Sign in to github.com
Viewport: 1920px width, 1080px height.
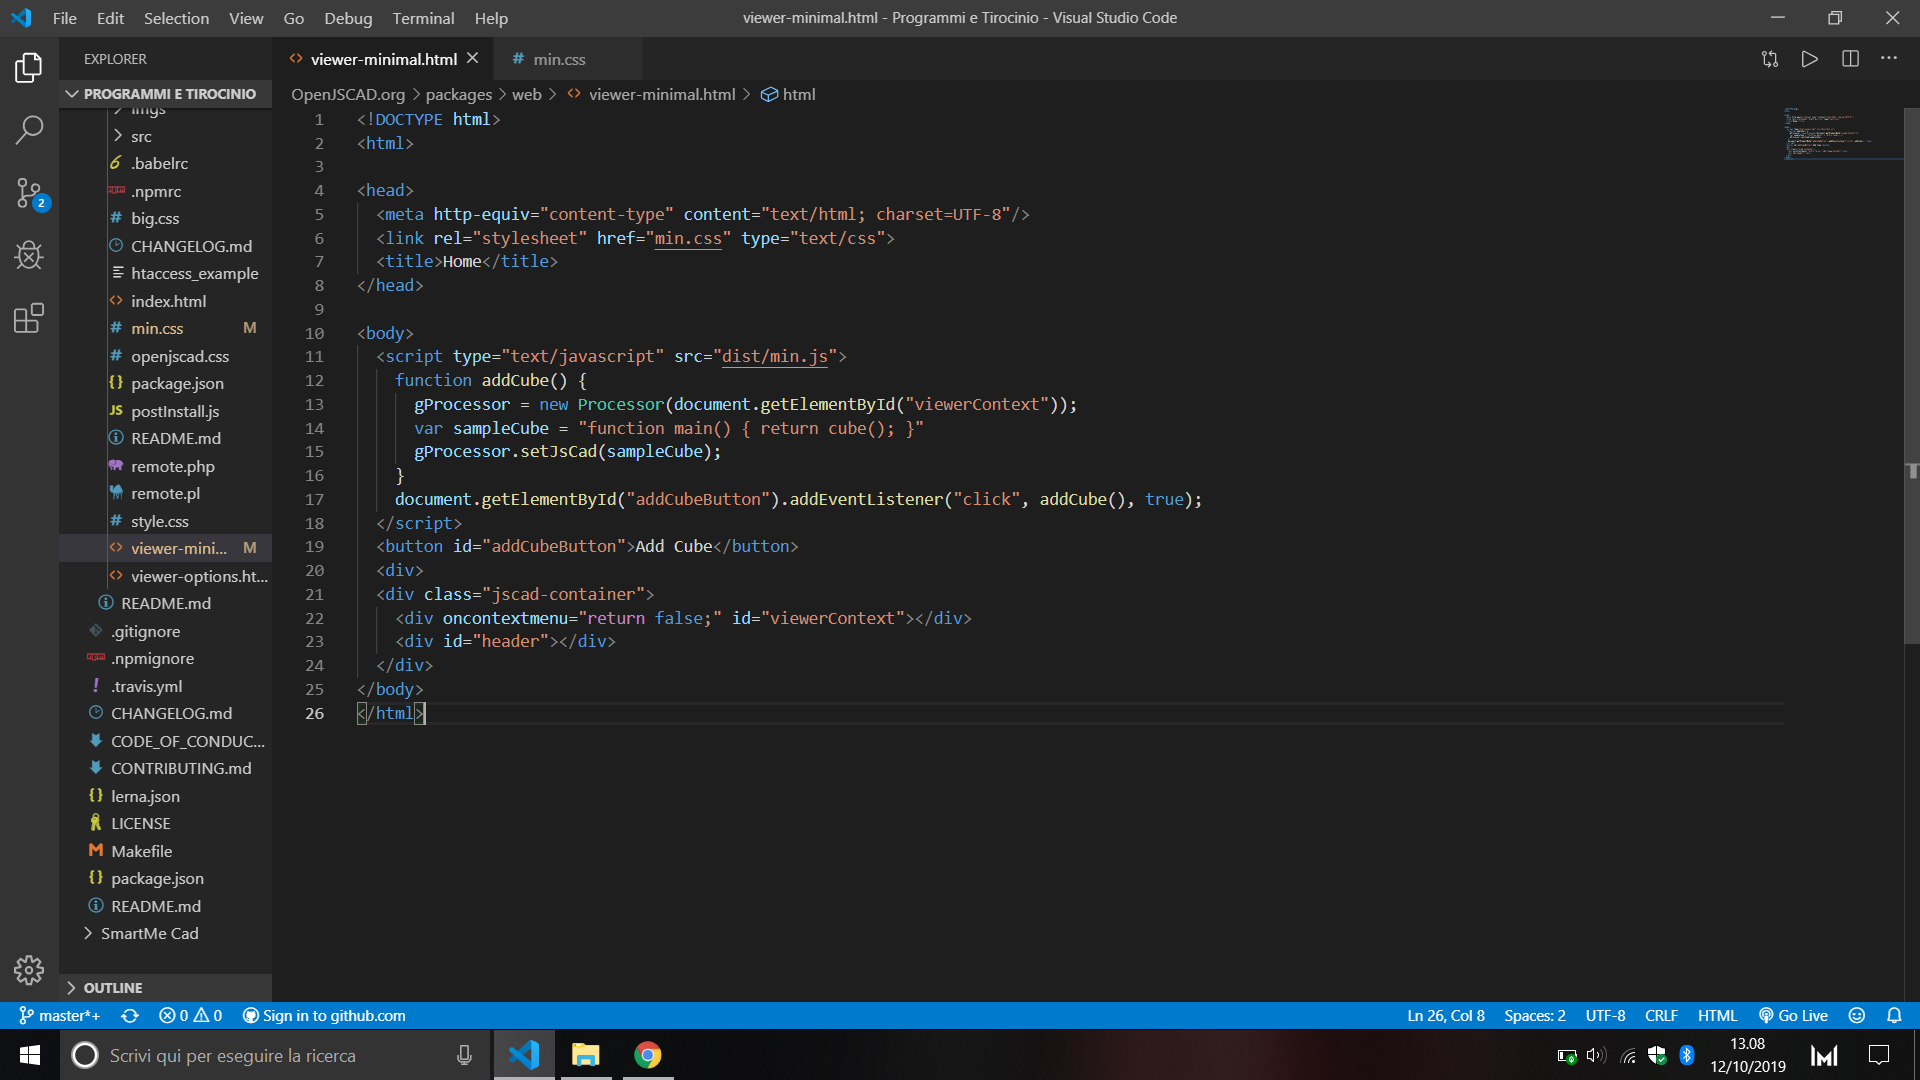point(323,1015)
